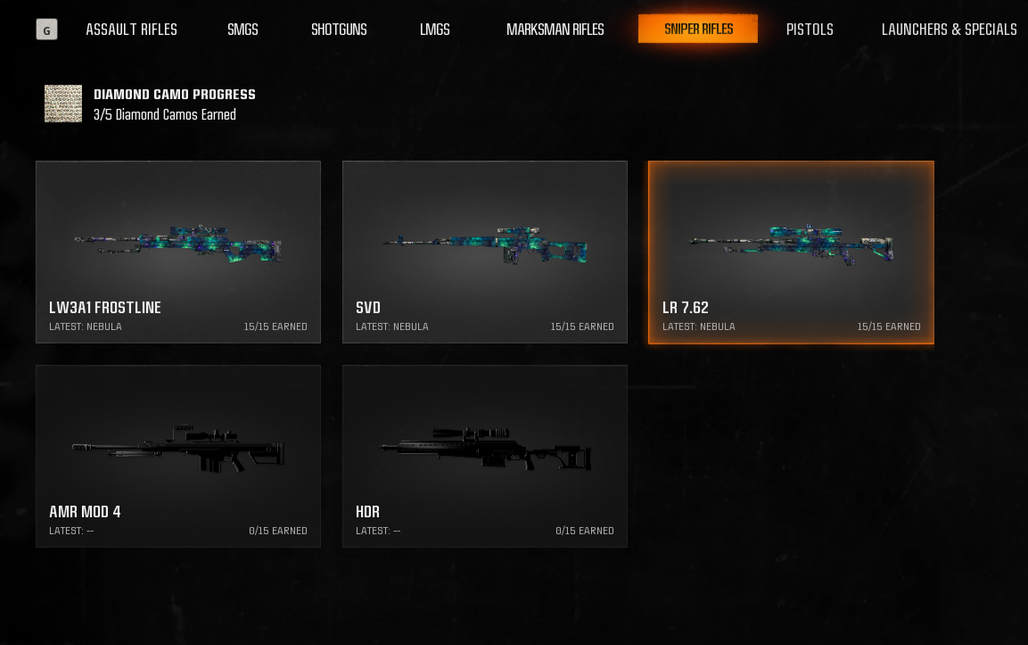Select the SVD sniper rifle image
This screenshot has width=1028, height=645.
pos(485,244)
